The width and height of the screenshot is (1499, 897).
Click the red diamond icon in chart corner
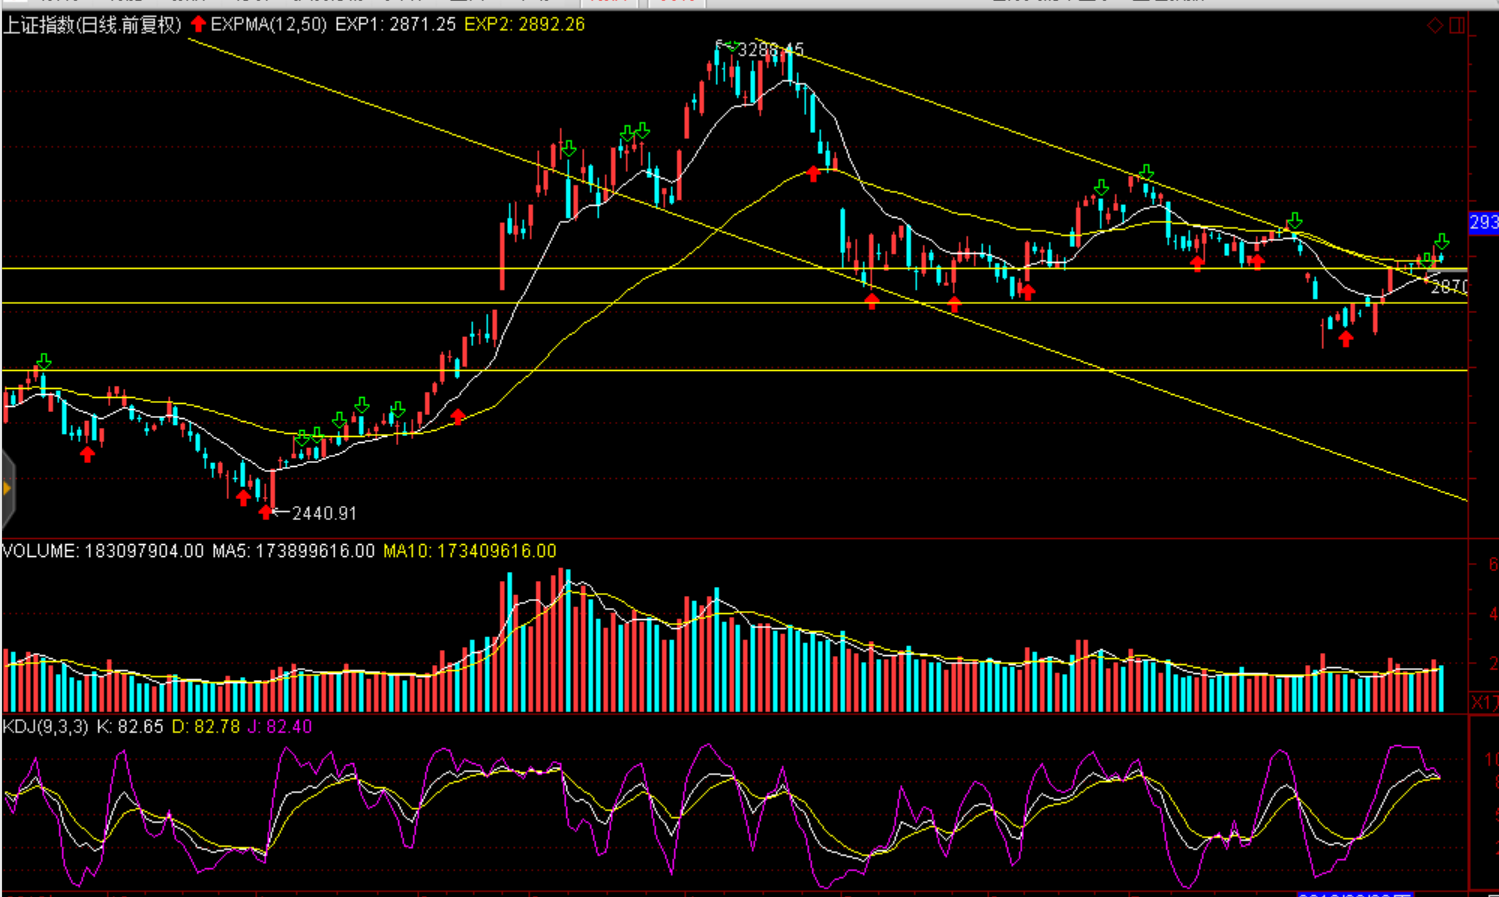click(x=1434, y=25)
